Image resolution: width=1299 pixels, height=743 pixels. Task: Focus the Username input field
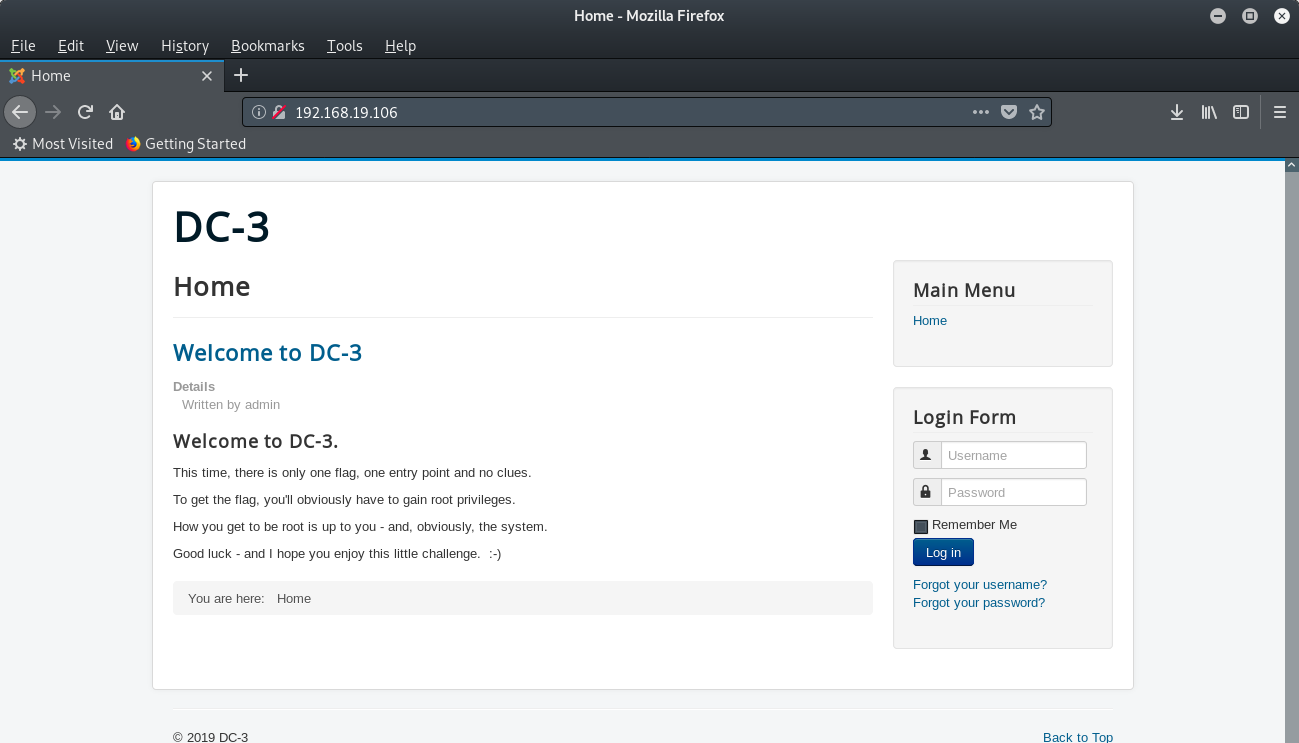[1014, 455]
